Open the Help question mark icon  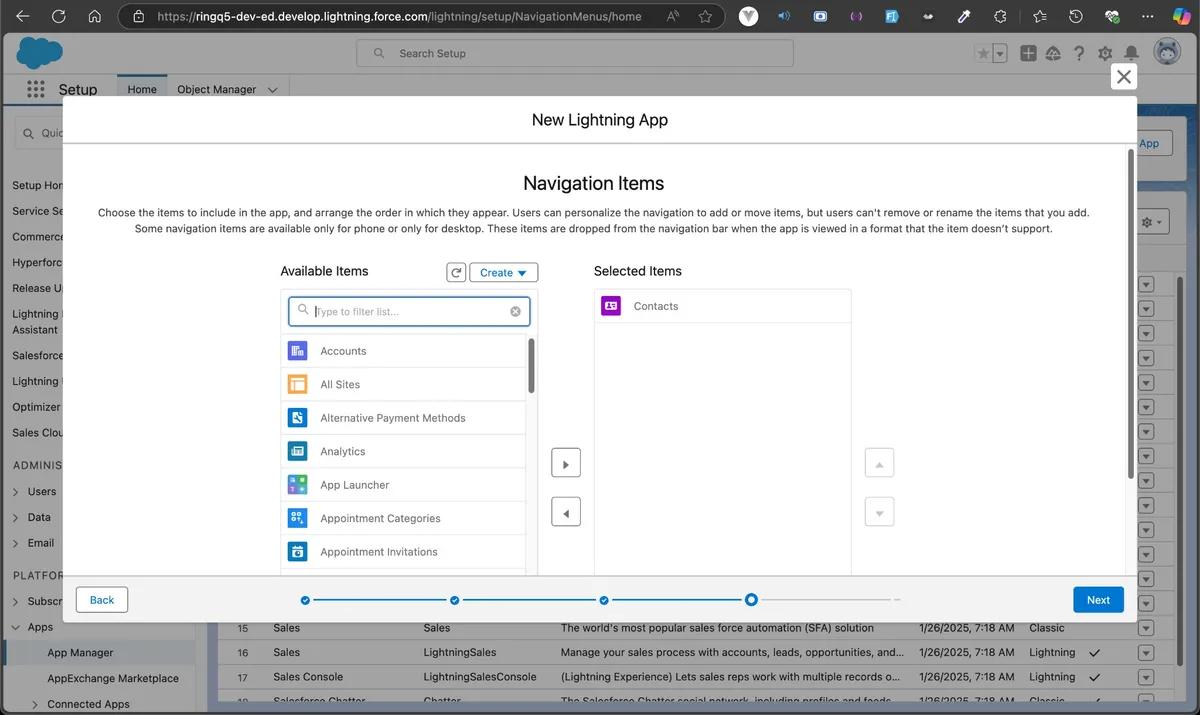[1079, 53]
